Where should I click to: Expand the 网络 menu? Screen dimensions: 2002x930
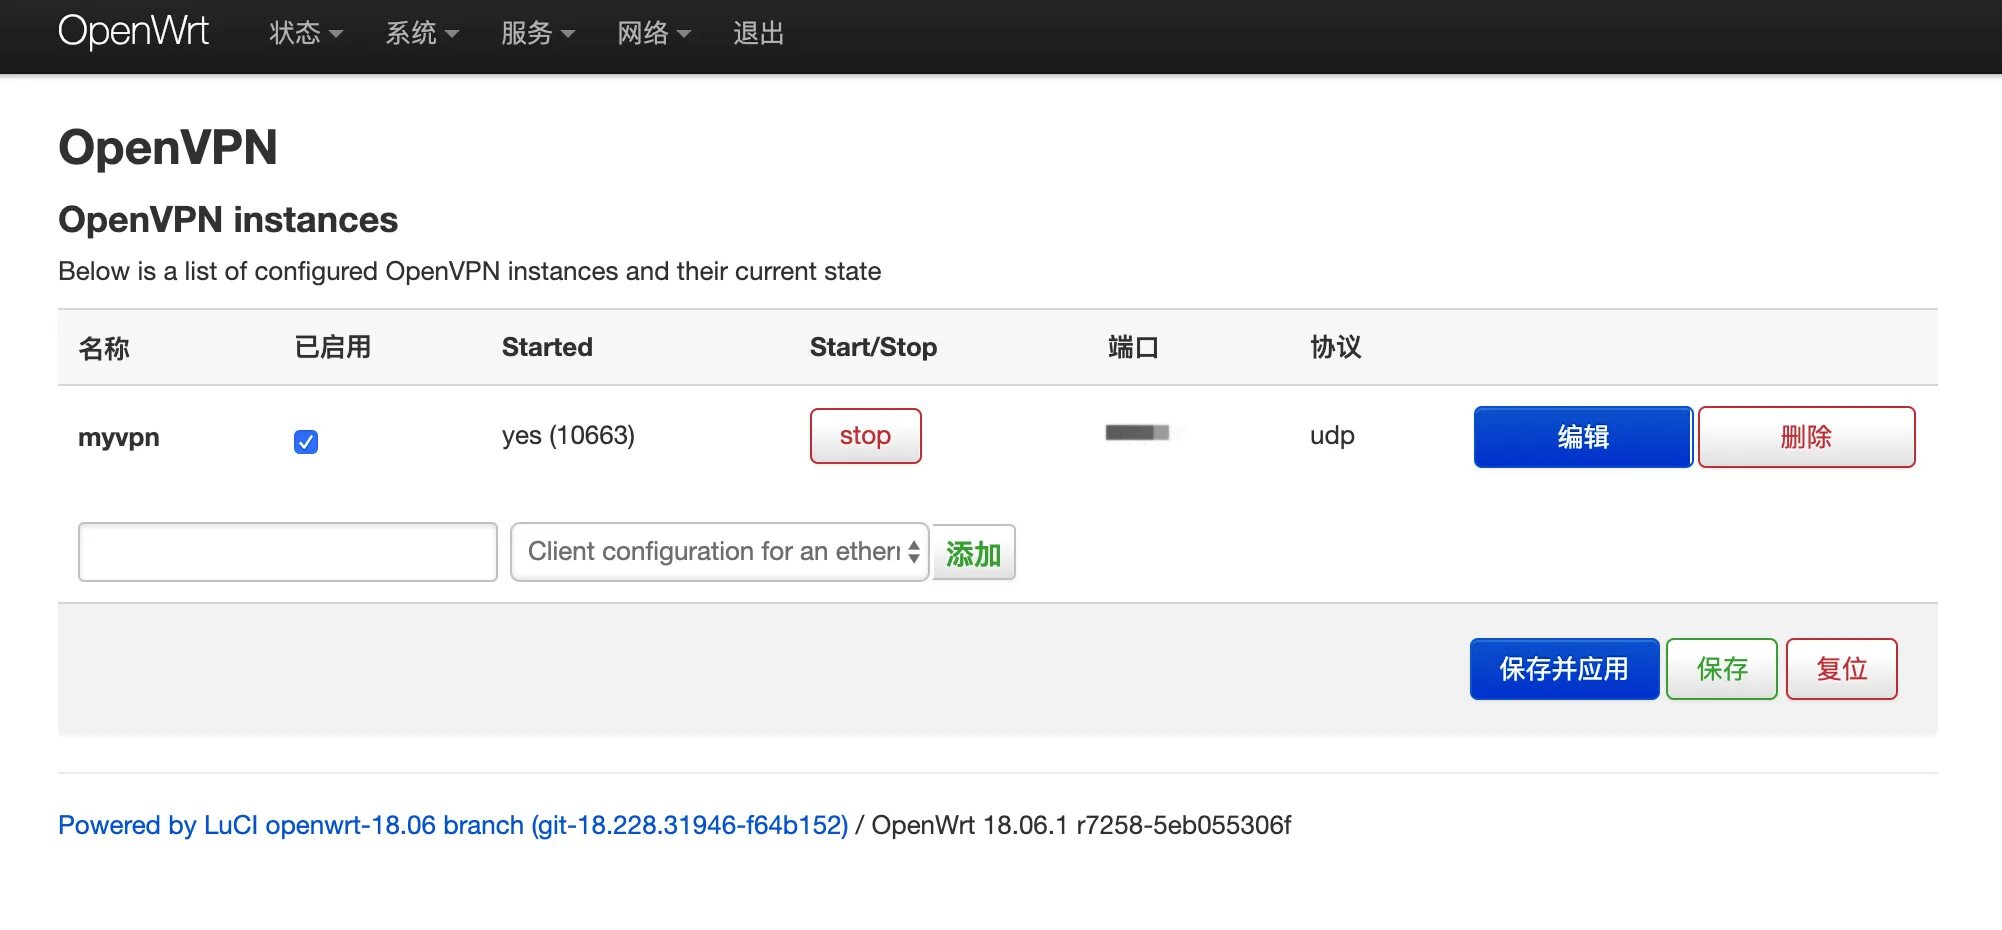tap(654, 33)
